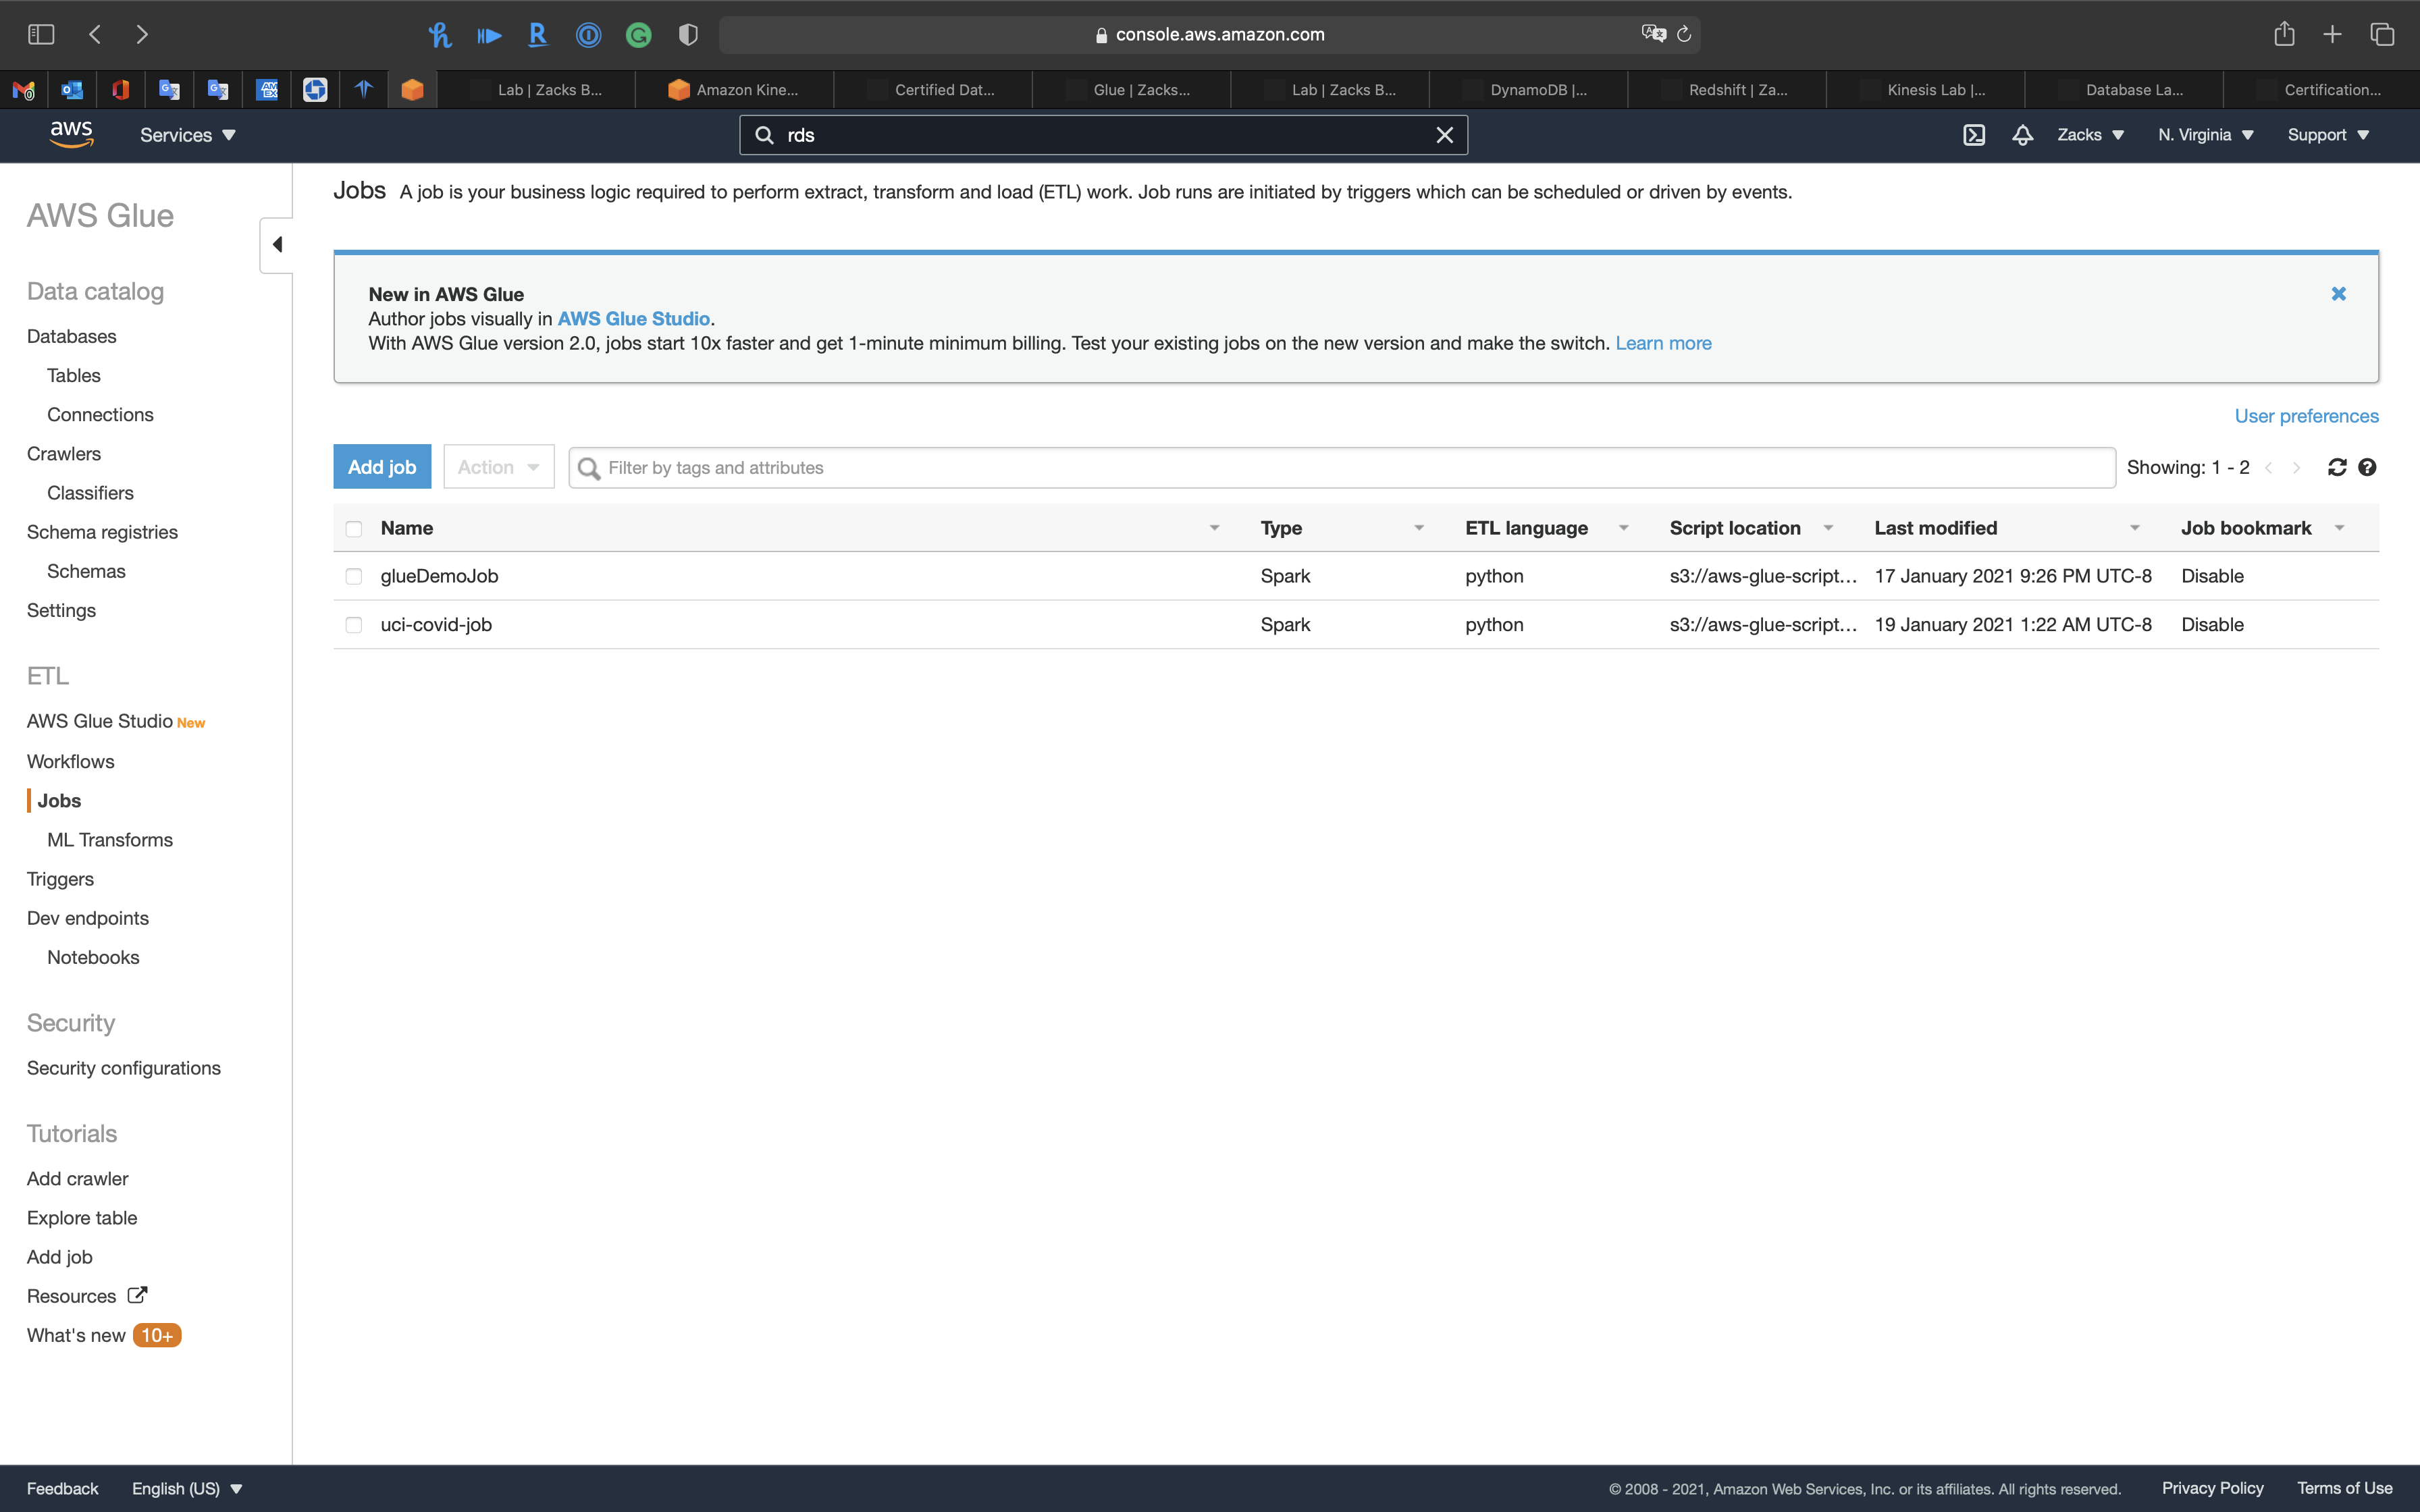Open the User preferences link

2306,416
